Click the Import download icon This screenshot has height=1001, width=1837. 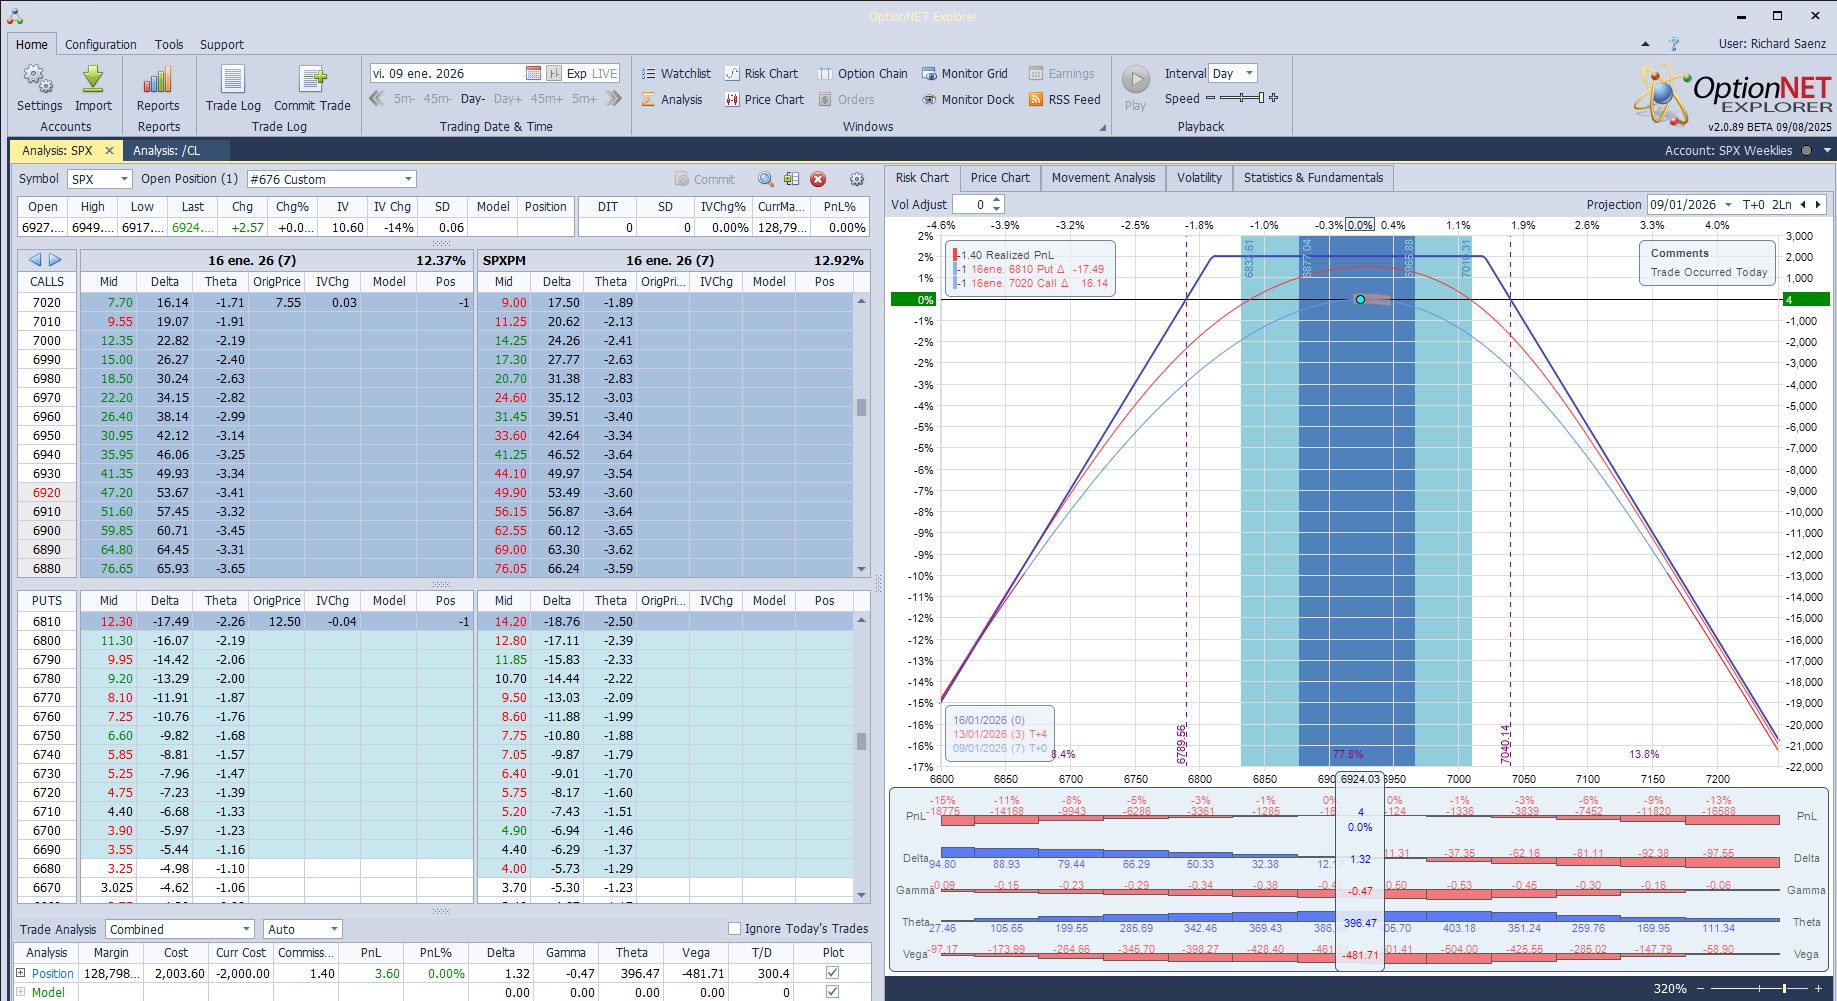(x=93, y=81)
